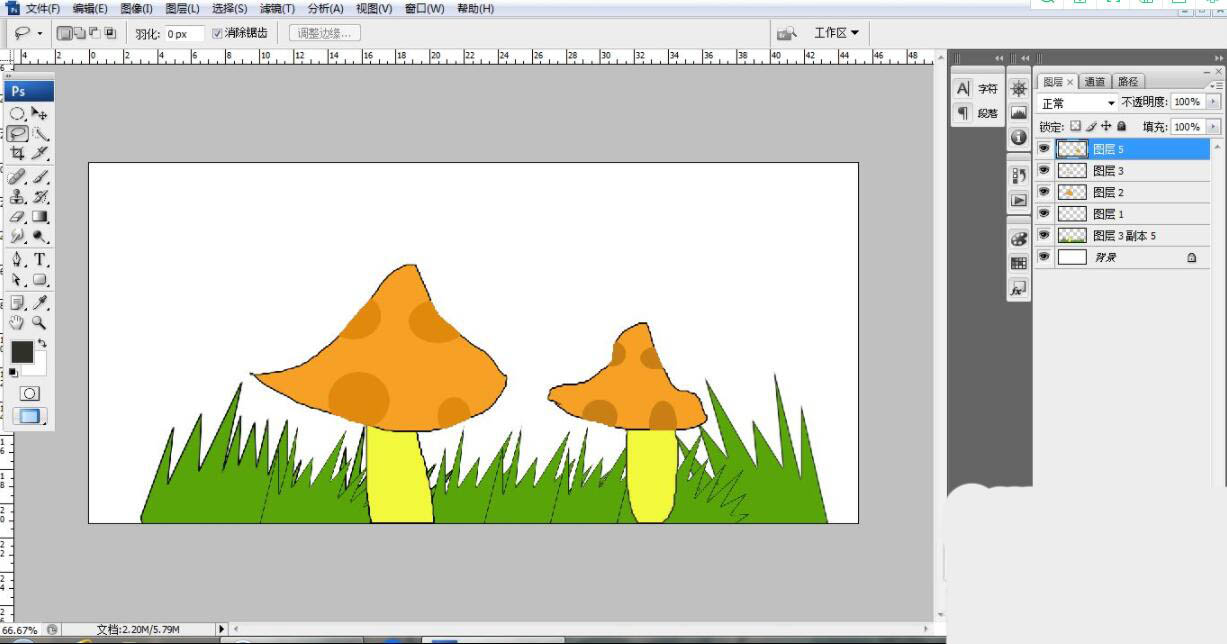
Task: Select the Pen tool
Action: [x=18, y=259]
